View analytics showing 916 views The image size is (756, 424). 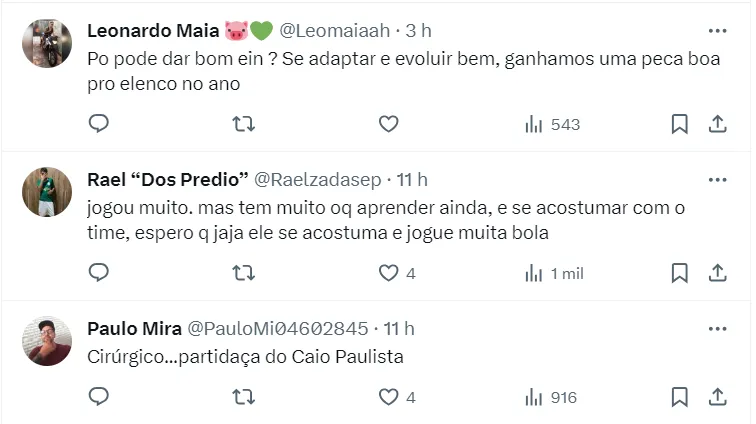click(551, 397)
